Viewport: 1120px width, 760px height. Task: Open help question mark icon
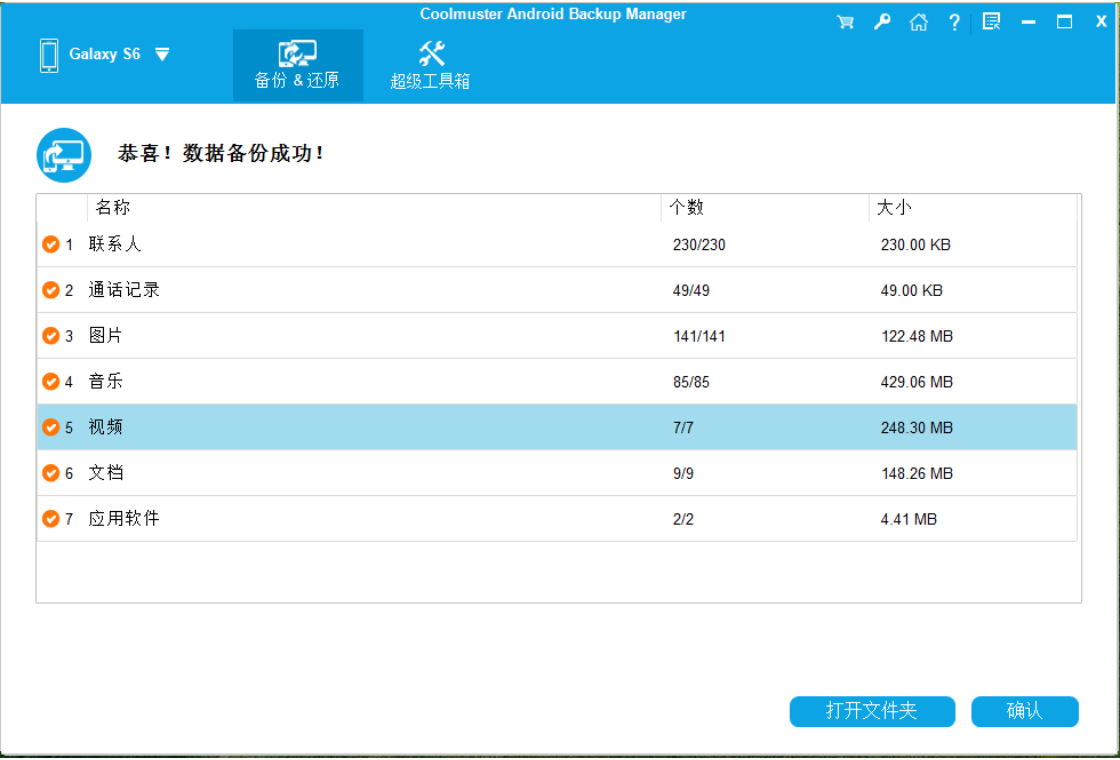click(954, 22)
